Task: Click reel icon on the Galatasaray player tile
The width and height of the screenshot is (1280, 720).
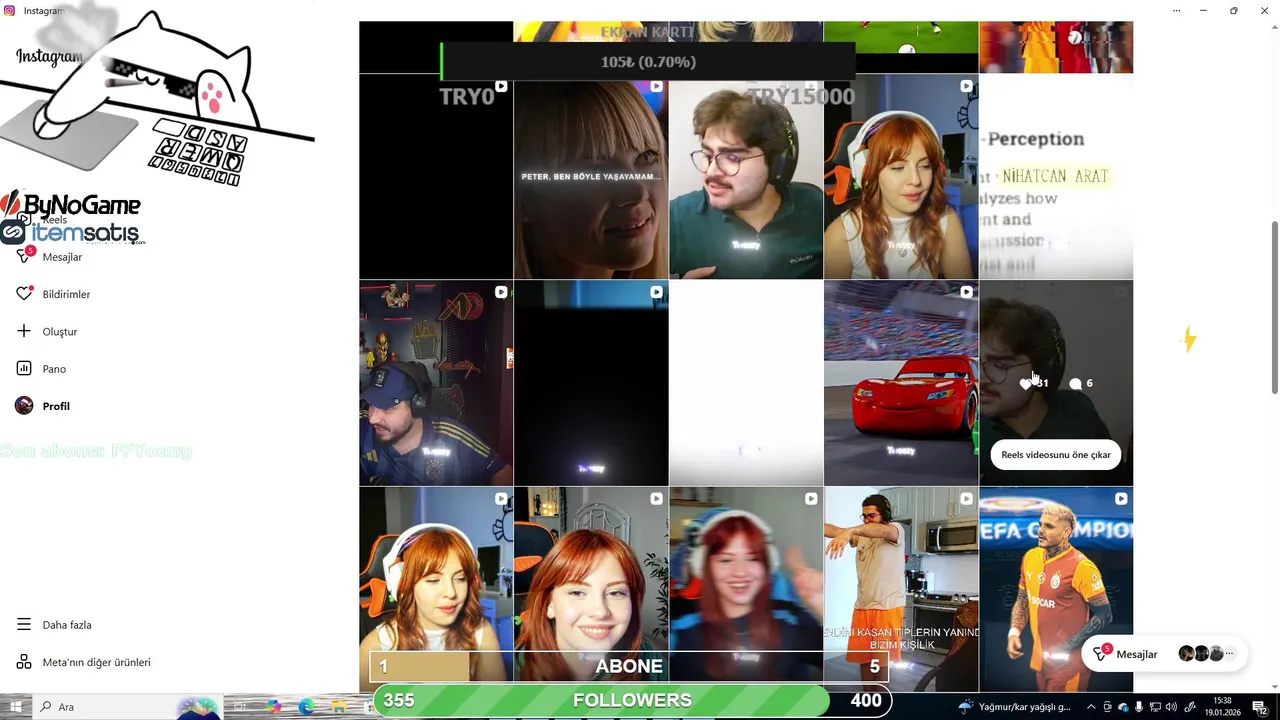Action: pos(1121,498)
